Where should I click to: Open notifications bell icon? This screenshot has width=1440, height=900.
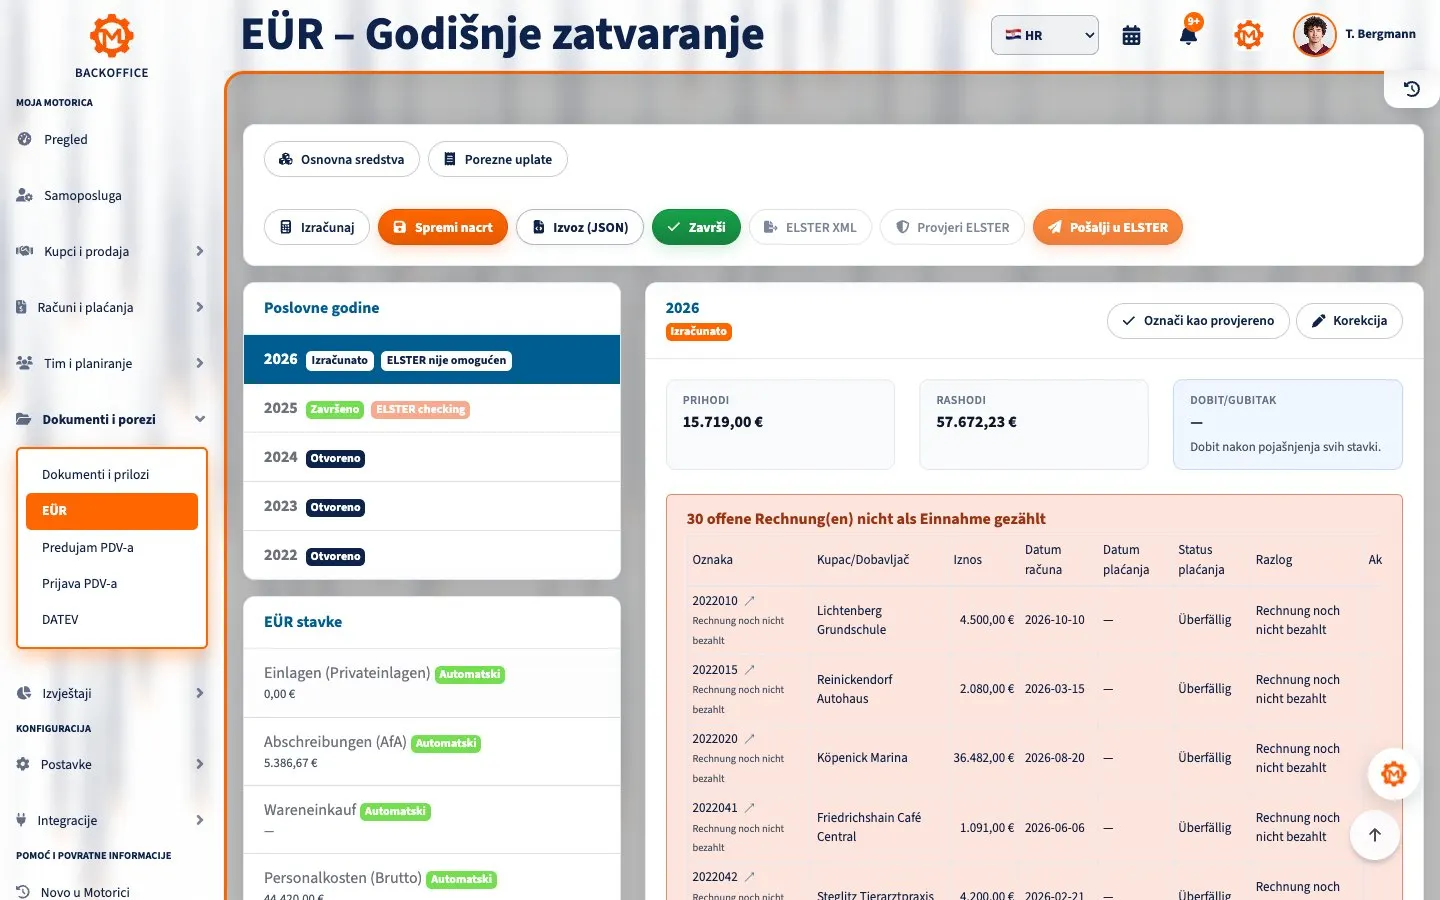[1188, 35]
